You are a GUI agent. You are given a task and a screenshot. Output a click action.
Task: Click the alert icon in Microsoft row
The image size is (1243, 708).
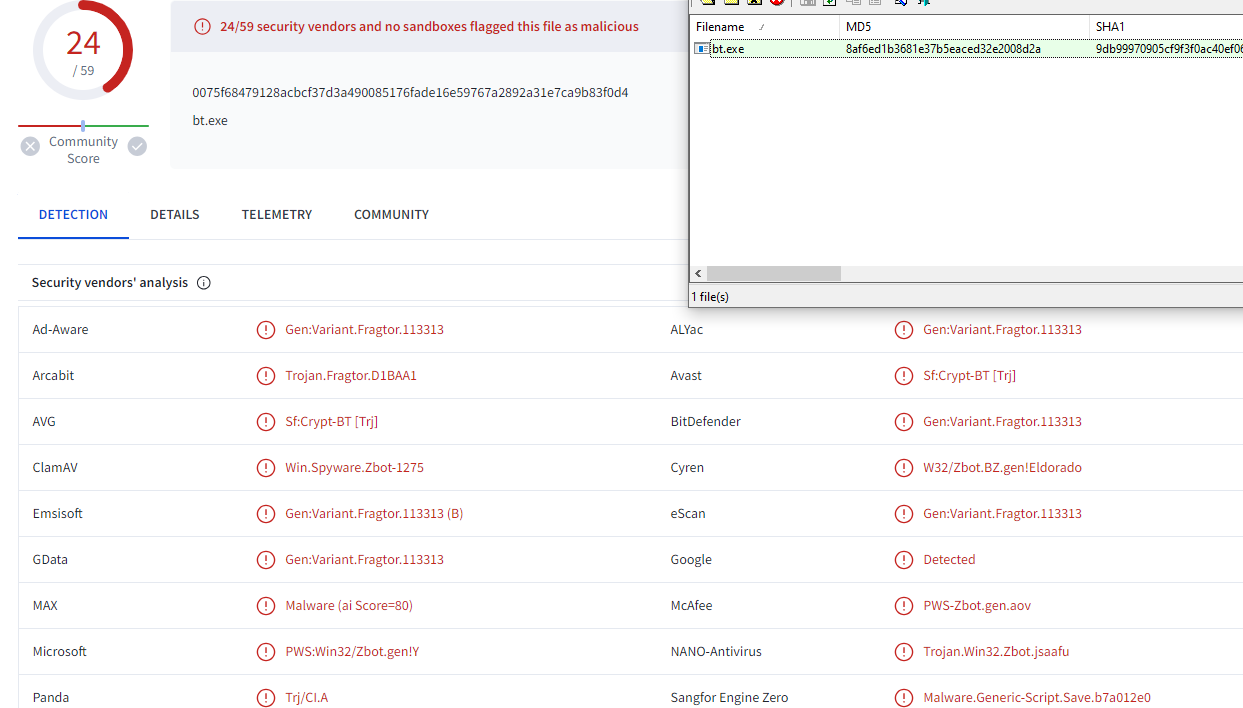click(x=266, y=652)
